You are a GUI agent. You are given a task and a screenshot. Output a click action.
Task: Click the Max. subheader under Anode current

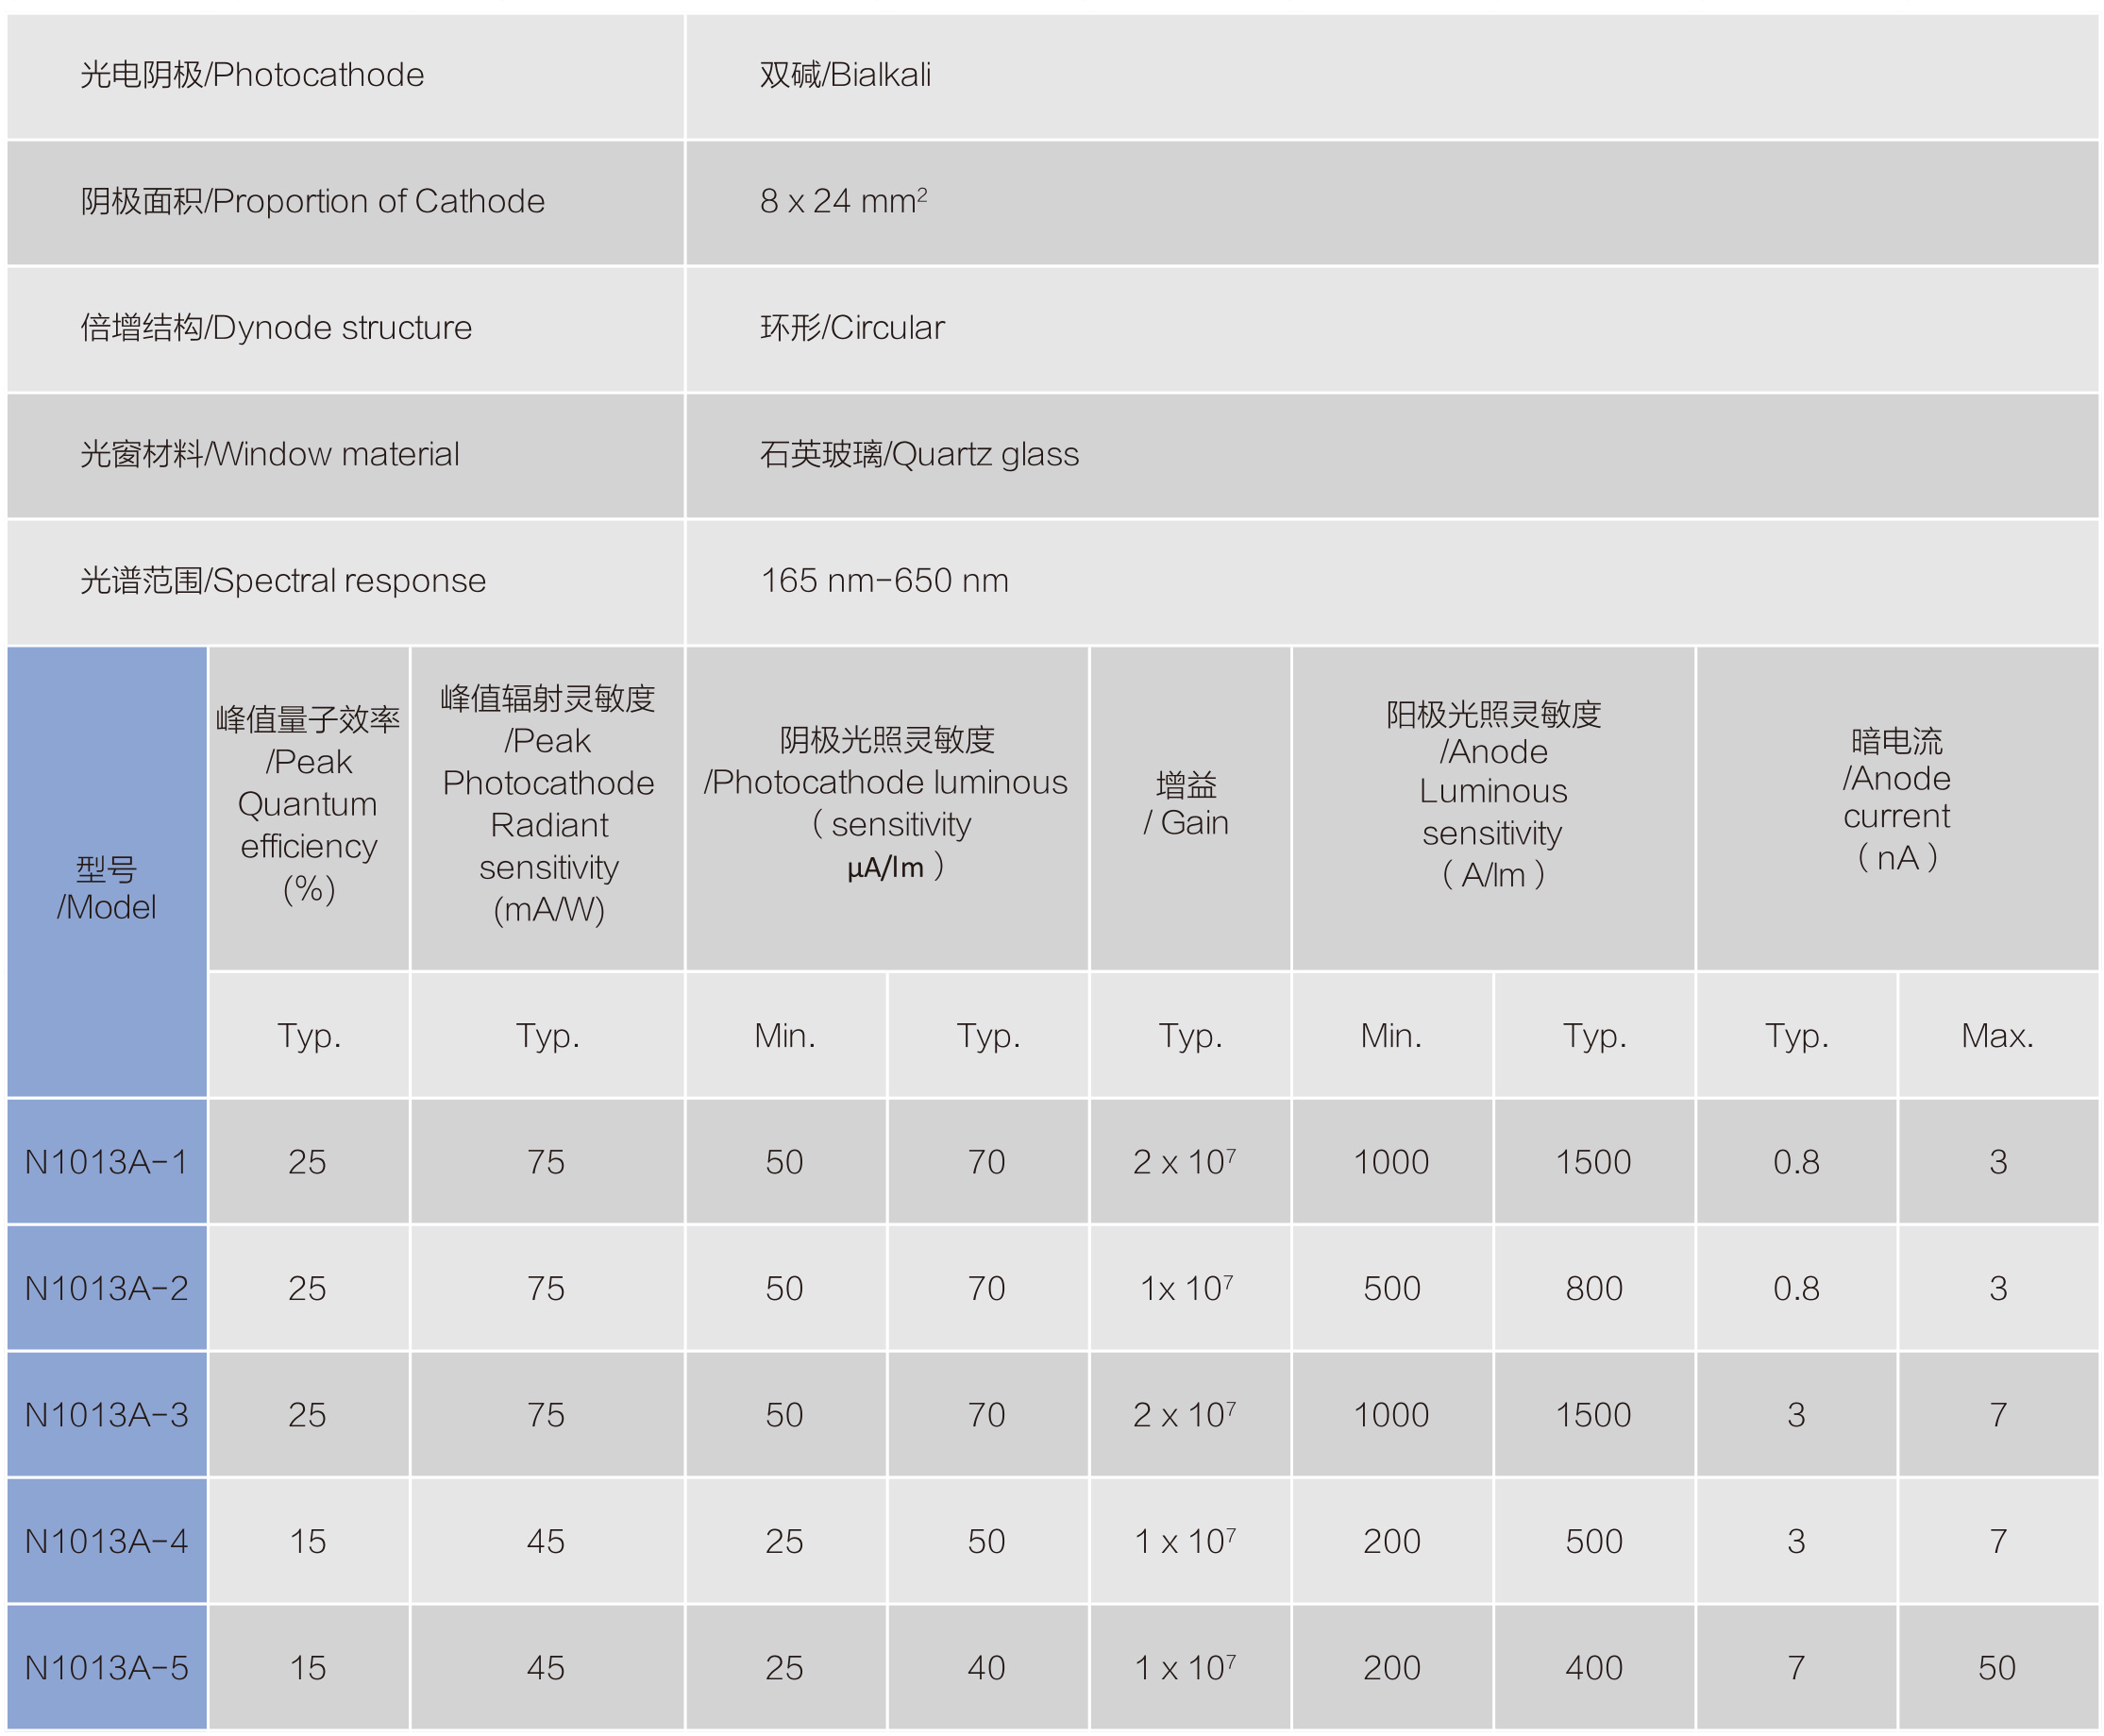coord(1997,1036)
